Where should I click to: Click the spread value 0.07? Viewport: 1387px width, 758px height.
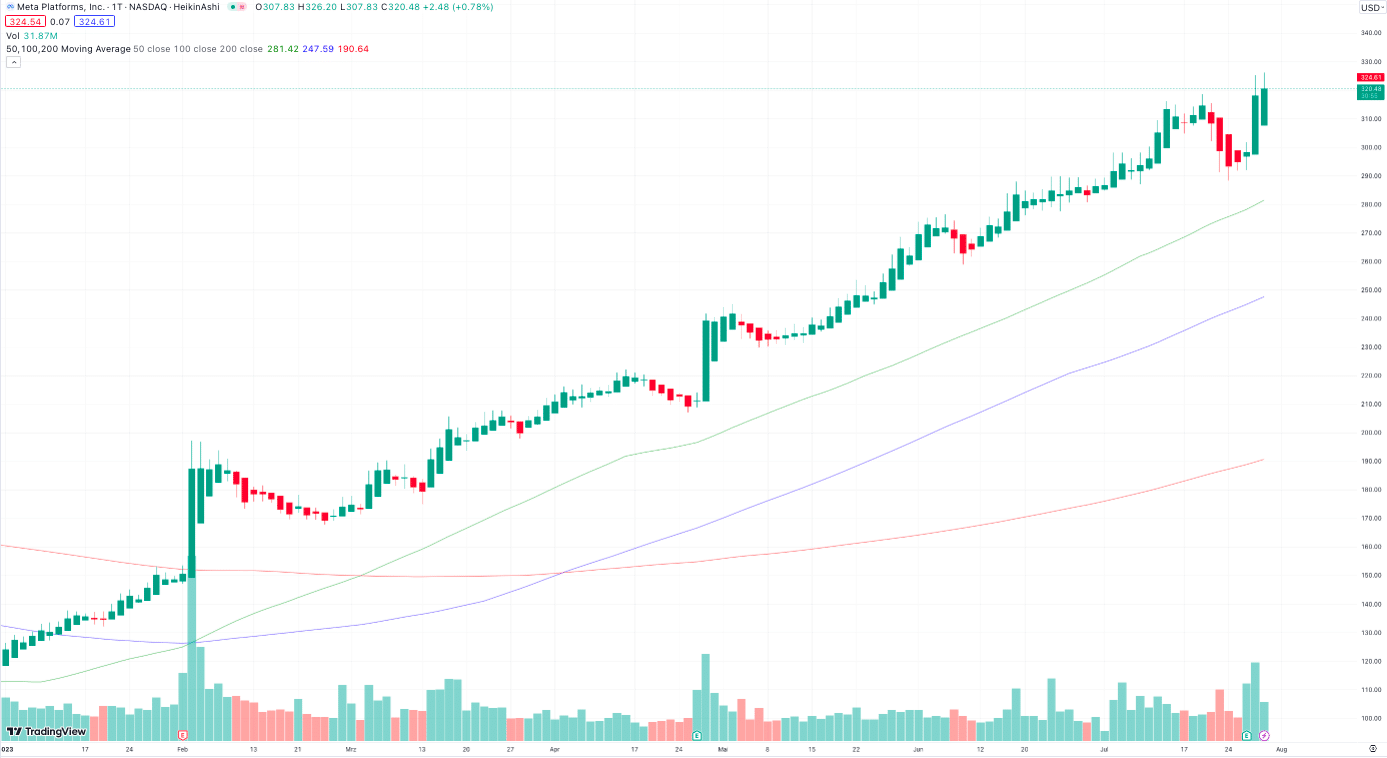tap(59, 21)
